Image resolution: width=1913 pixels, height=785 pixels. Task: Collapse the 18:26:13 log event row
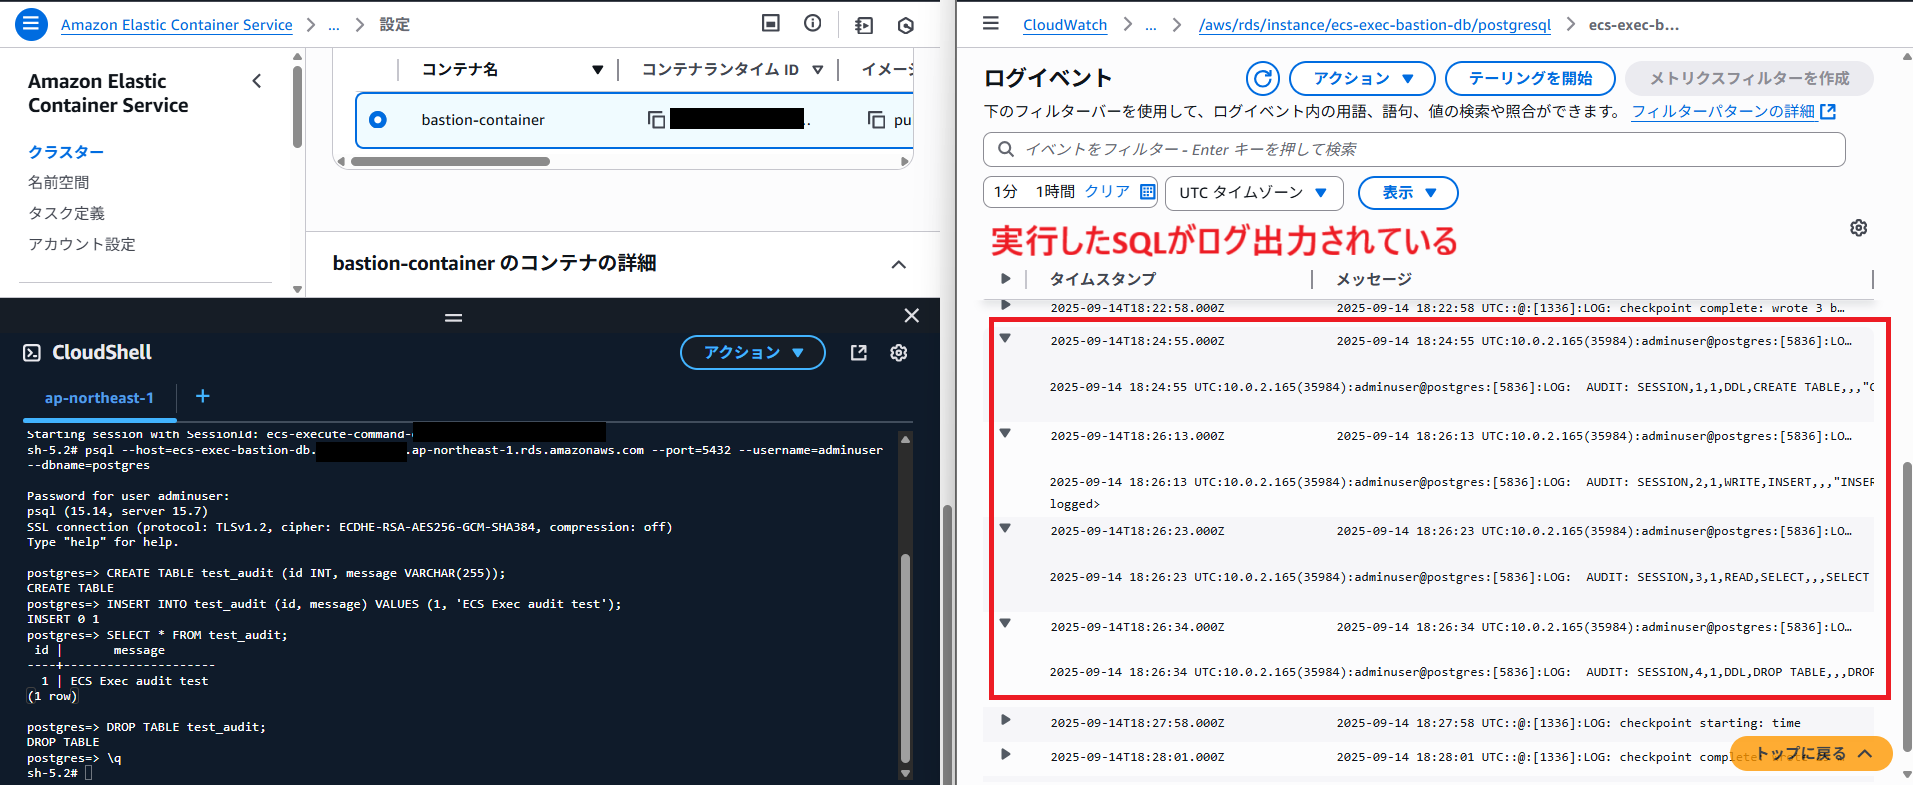[x=1005, y=434]
